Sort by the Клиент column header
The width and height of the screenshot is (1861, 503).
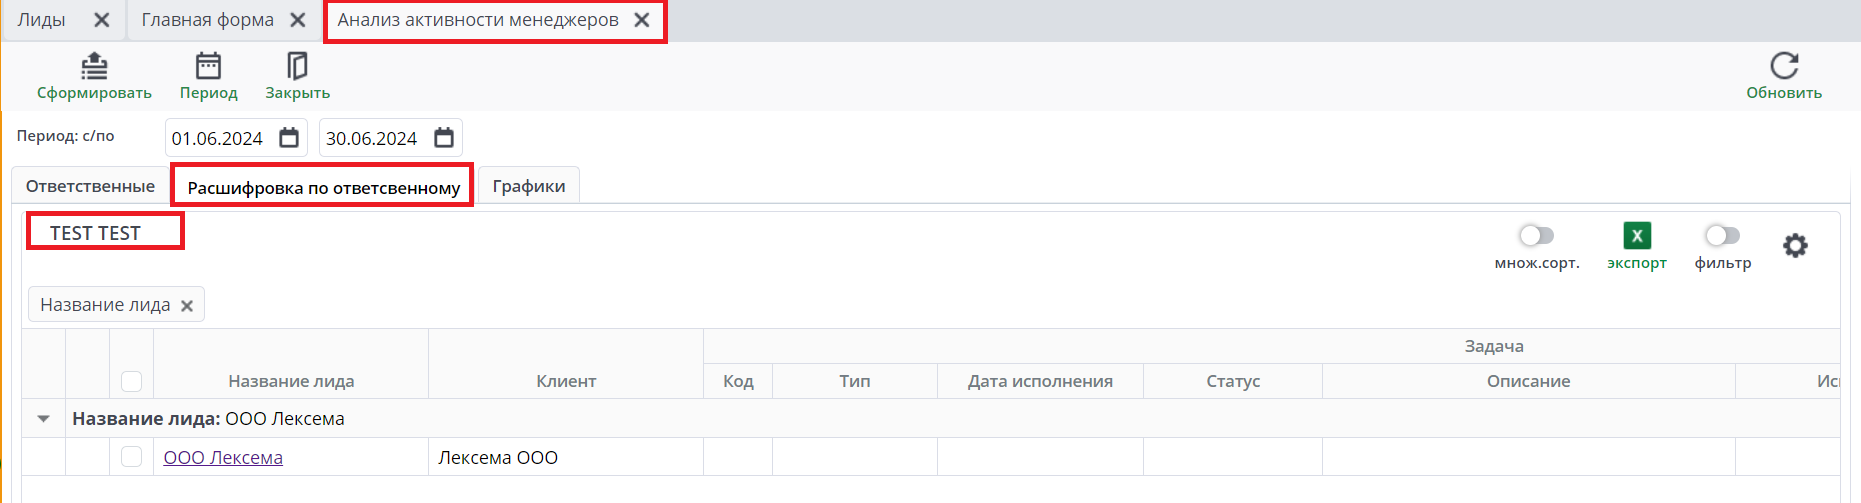click(x=565, y=381)
